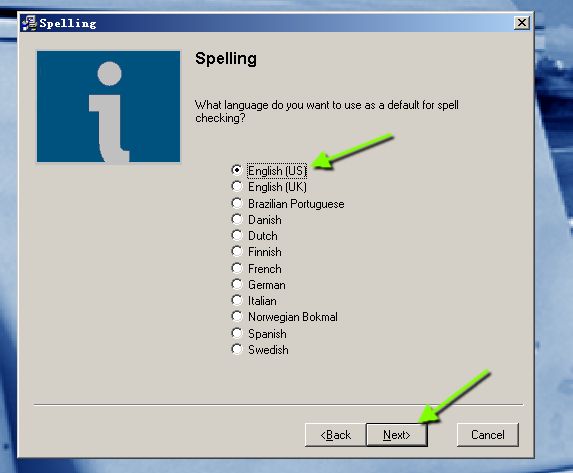
Task: Click the 'What language do you want' prompt
Action: point(326,111)
